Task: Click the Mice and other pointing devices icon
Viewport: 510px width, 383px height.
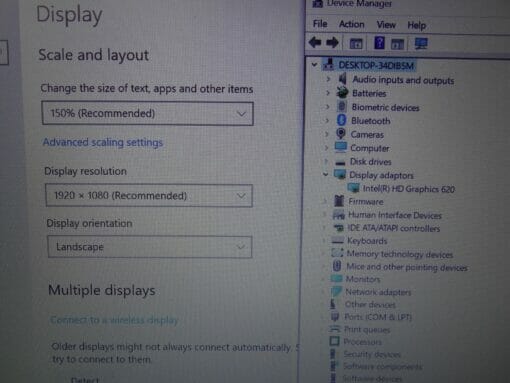Action: 337,266
